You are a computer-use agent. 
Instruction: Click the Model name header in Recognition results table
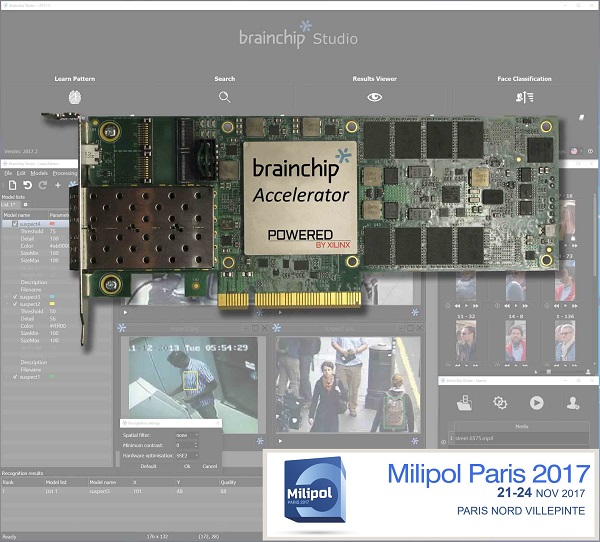(103, 482)
